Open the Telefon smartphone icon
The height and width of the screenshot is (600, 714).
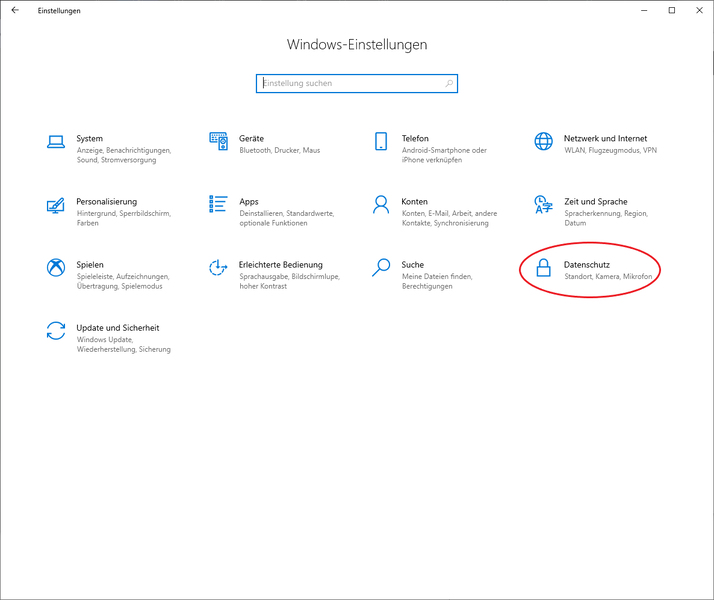coord(381,142)
